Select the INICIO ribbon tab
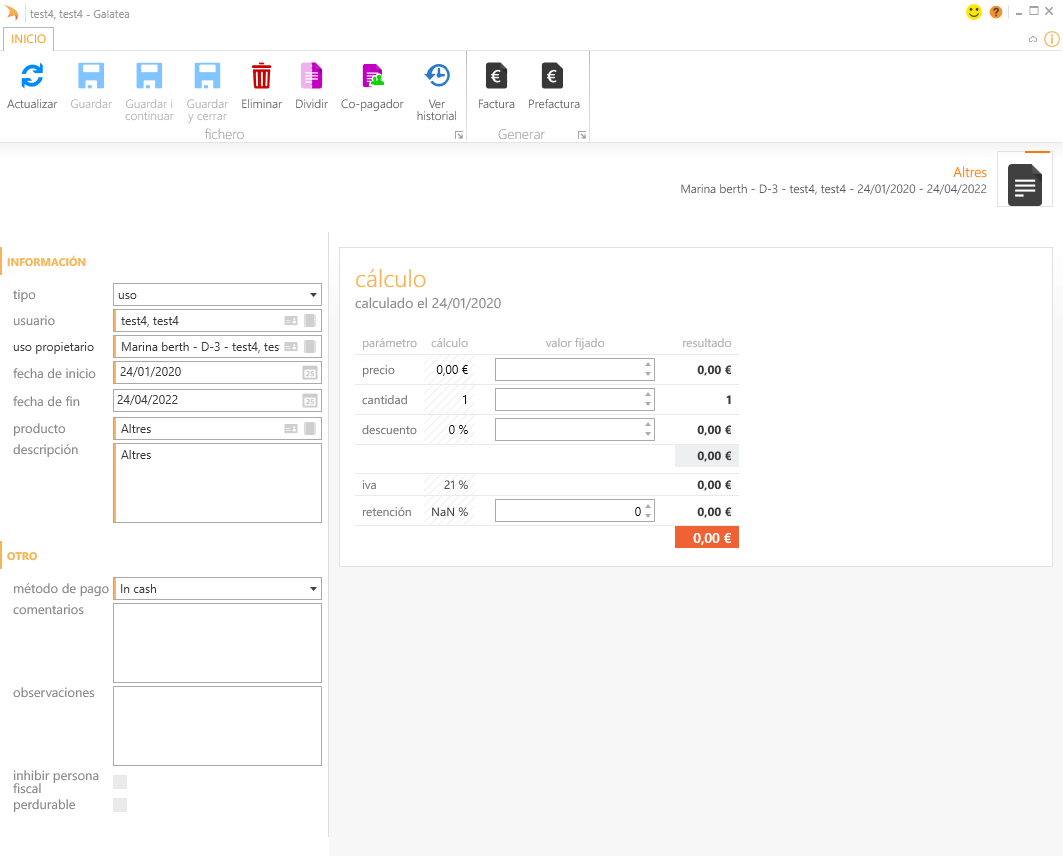 pos(28,38)
